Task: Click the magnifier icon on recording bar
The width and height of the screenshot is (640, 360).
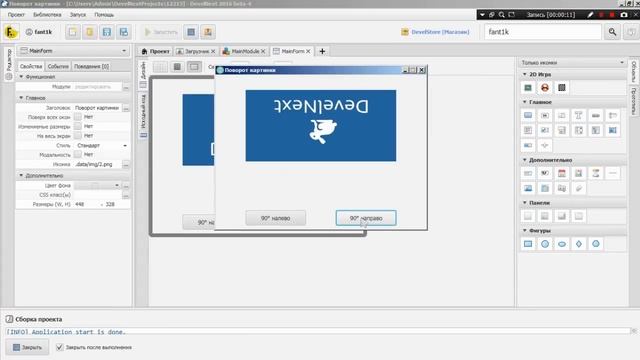Action: pos(501,15)
